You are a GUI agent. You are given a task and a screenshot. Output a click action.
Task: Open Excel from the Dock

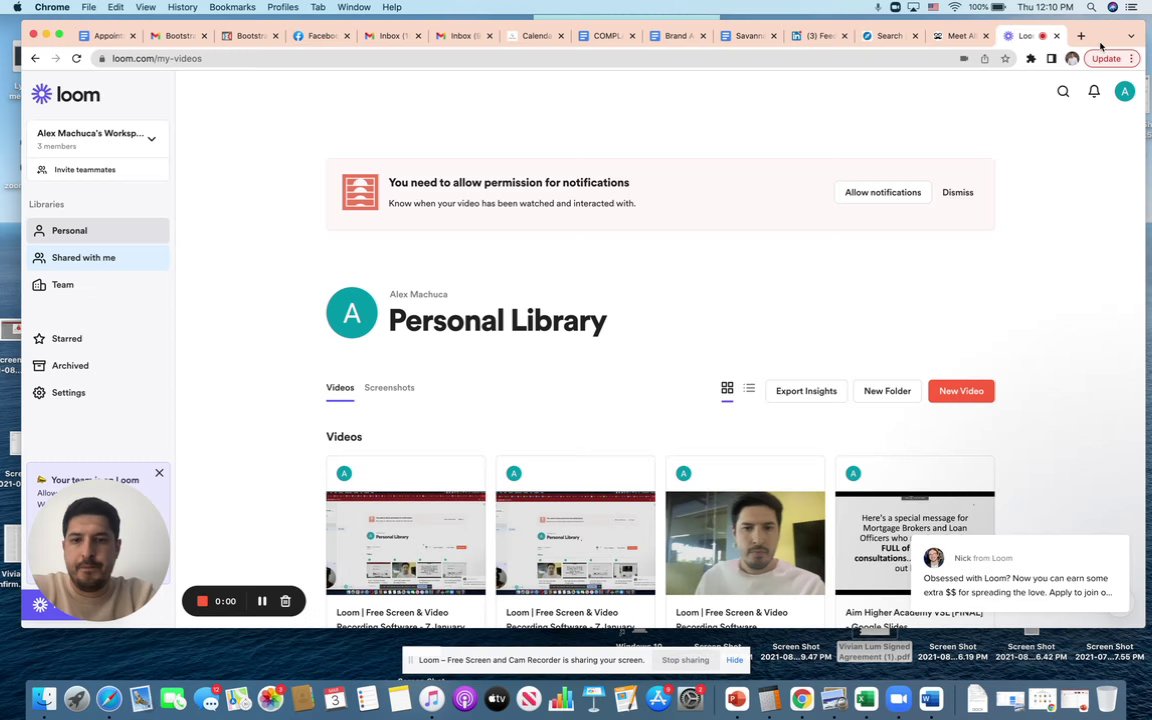point(866,698)
